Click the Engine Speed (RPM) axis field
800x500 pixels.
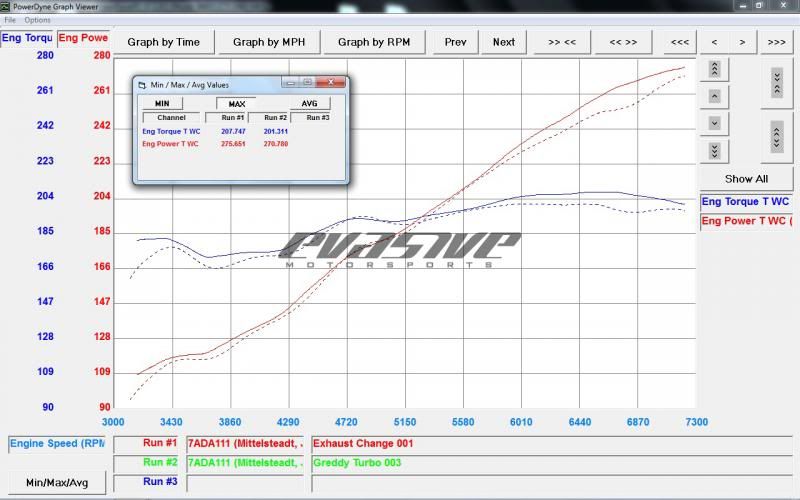[x=57, y=444]
